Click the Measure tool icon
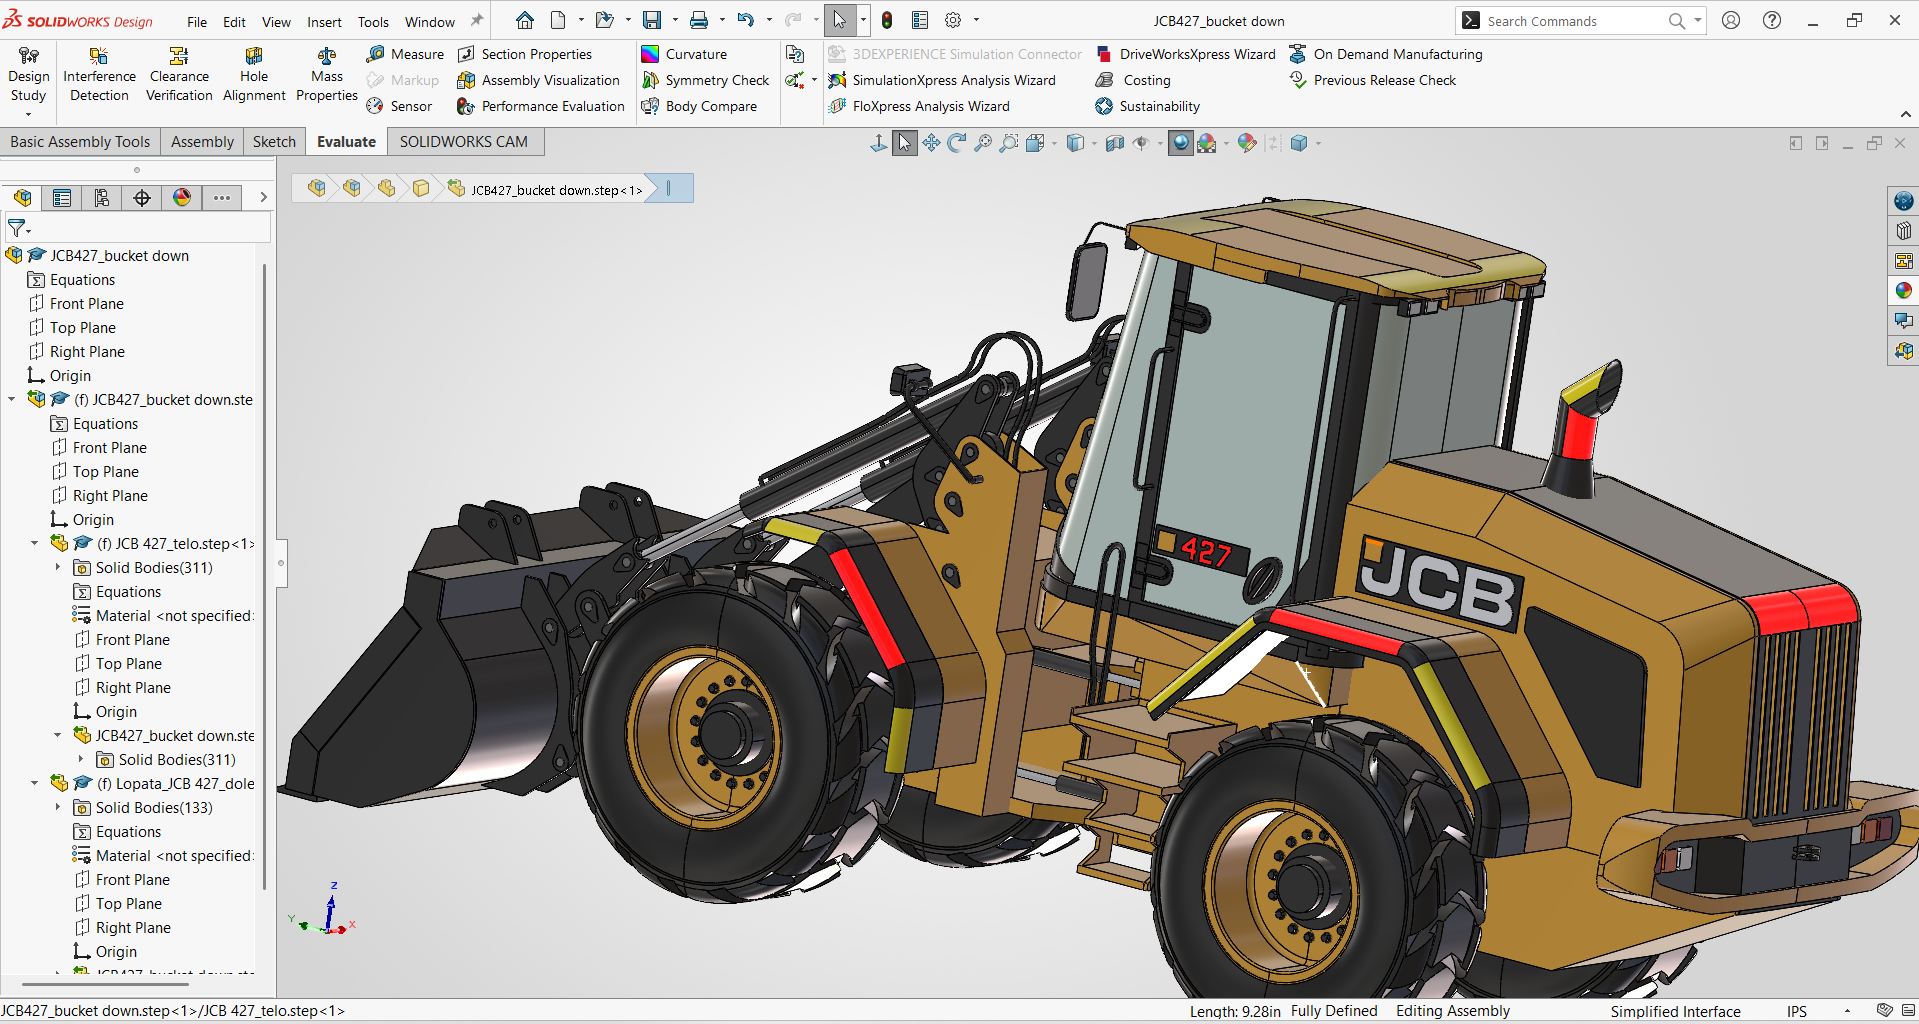This screenshot has height=1024, width=1919. 376,54
